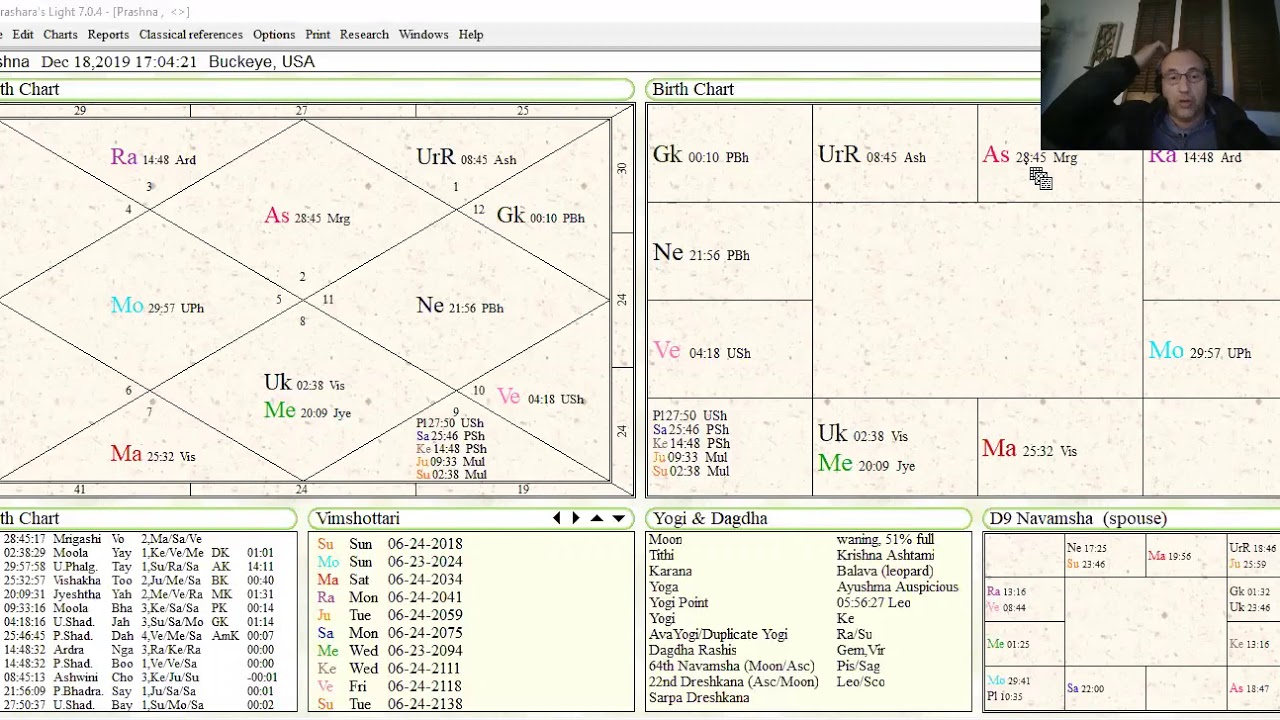Click the Dagdha Rashis value Gem,Vir
The image size is (1280, 720).
(x=860, y=650)
